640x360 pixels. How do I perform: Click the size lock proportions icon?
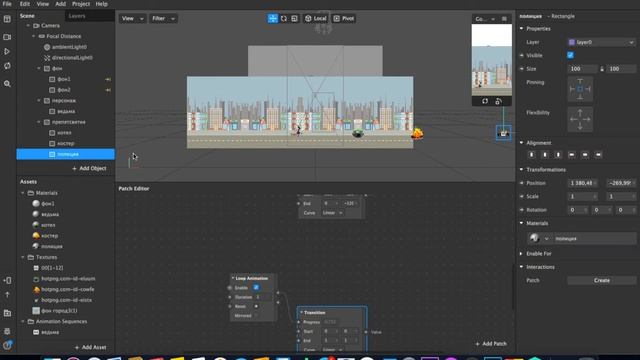[x=602, y=69]
